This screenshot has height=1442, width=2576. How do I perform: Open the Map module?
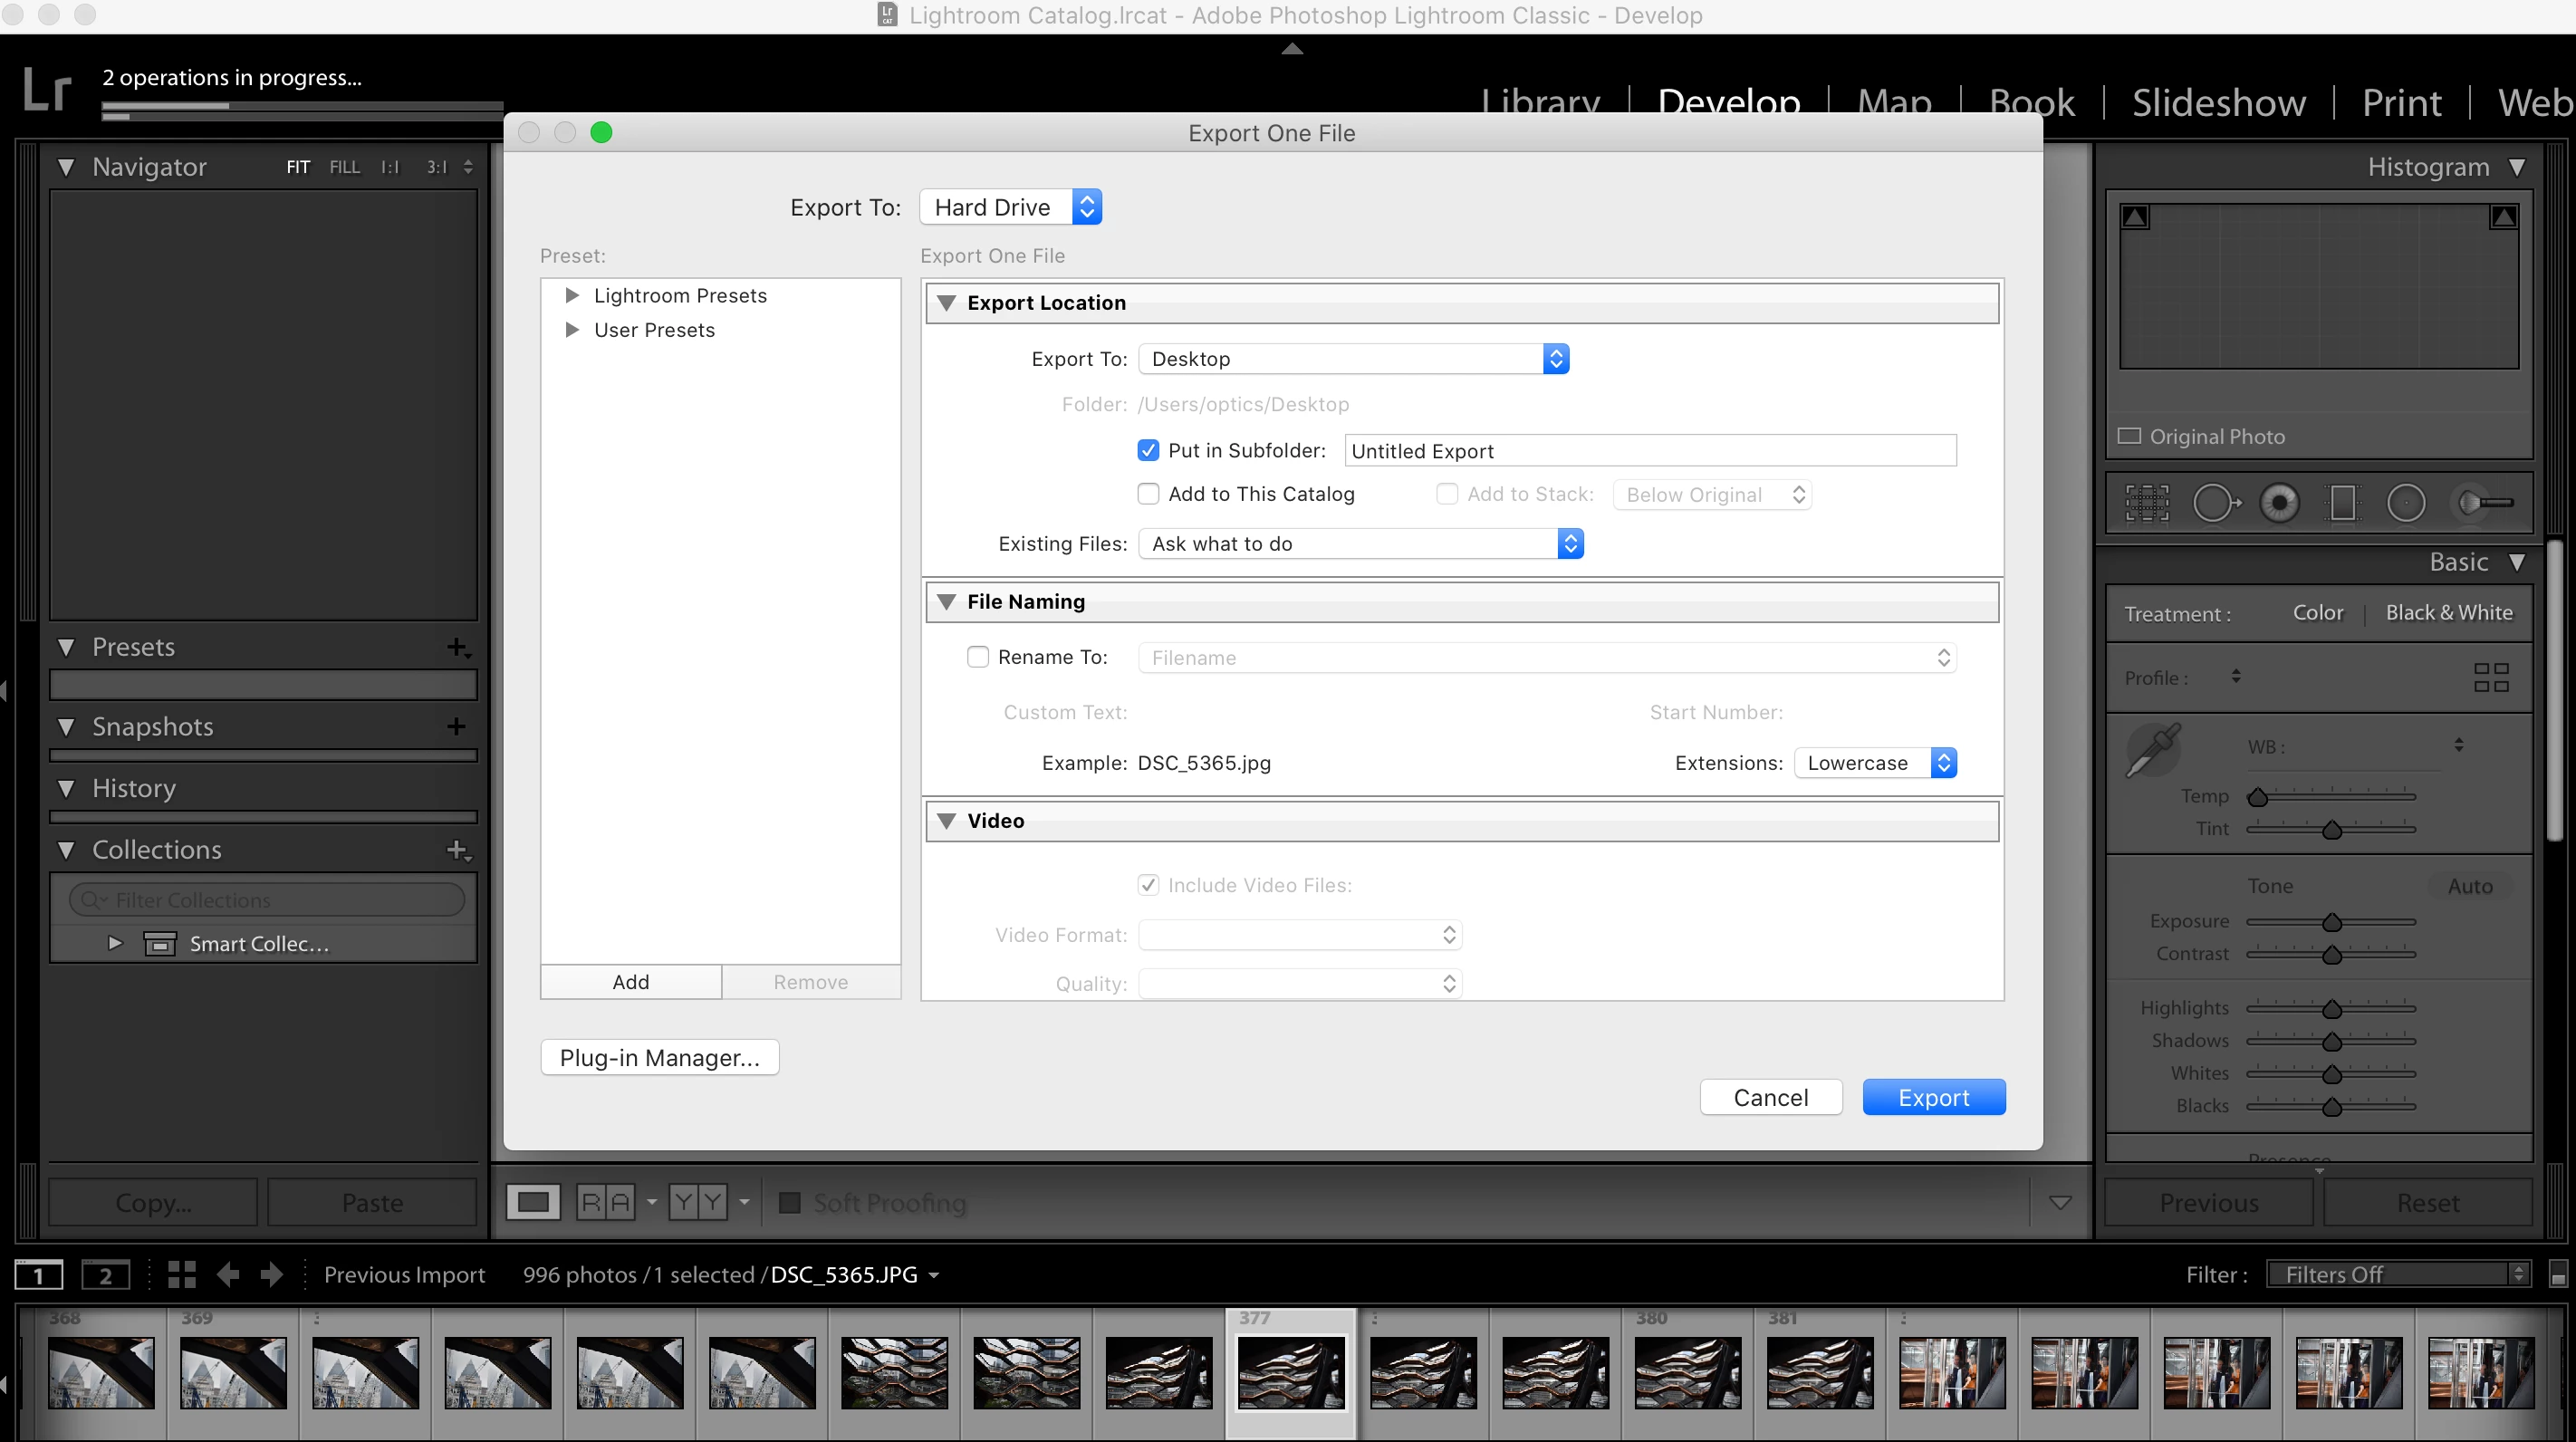click(1894, 103)
